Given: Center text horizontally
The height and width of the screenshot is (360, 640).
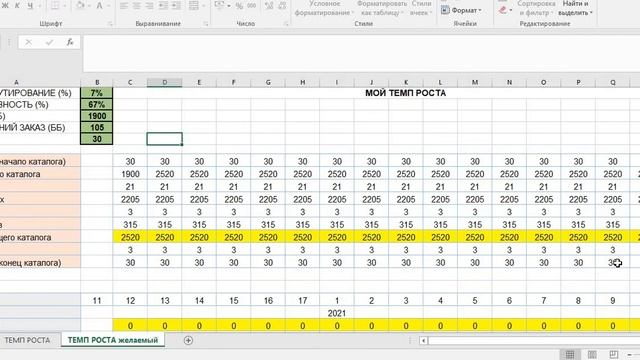Looking at the screenshot, I should coord(137,6).
